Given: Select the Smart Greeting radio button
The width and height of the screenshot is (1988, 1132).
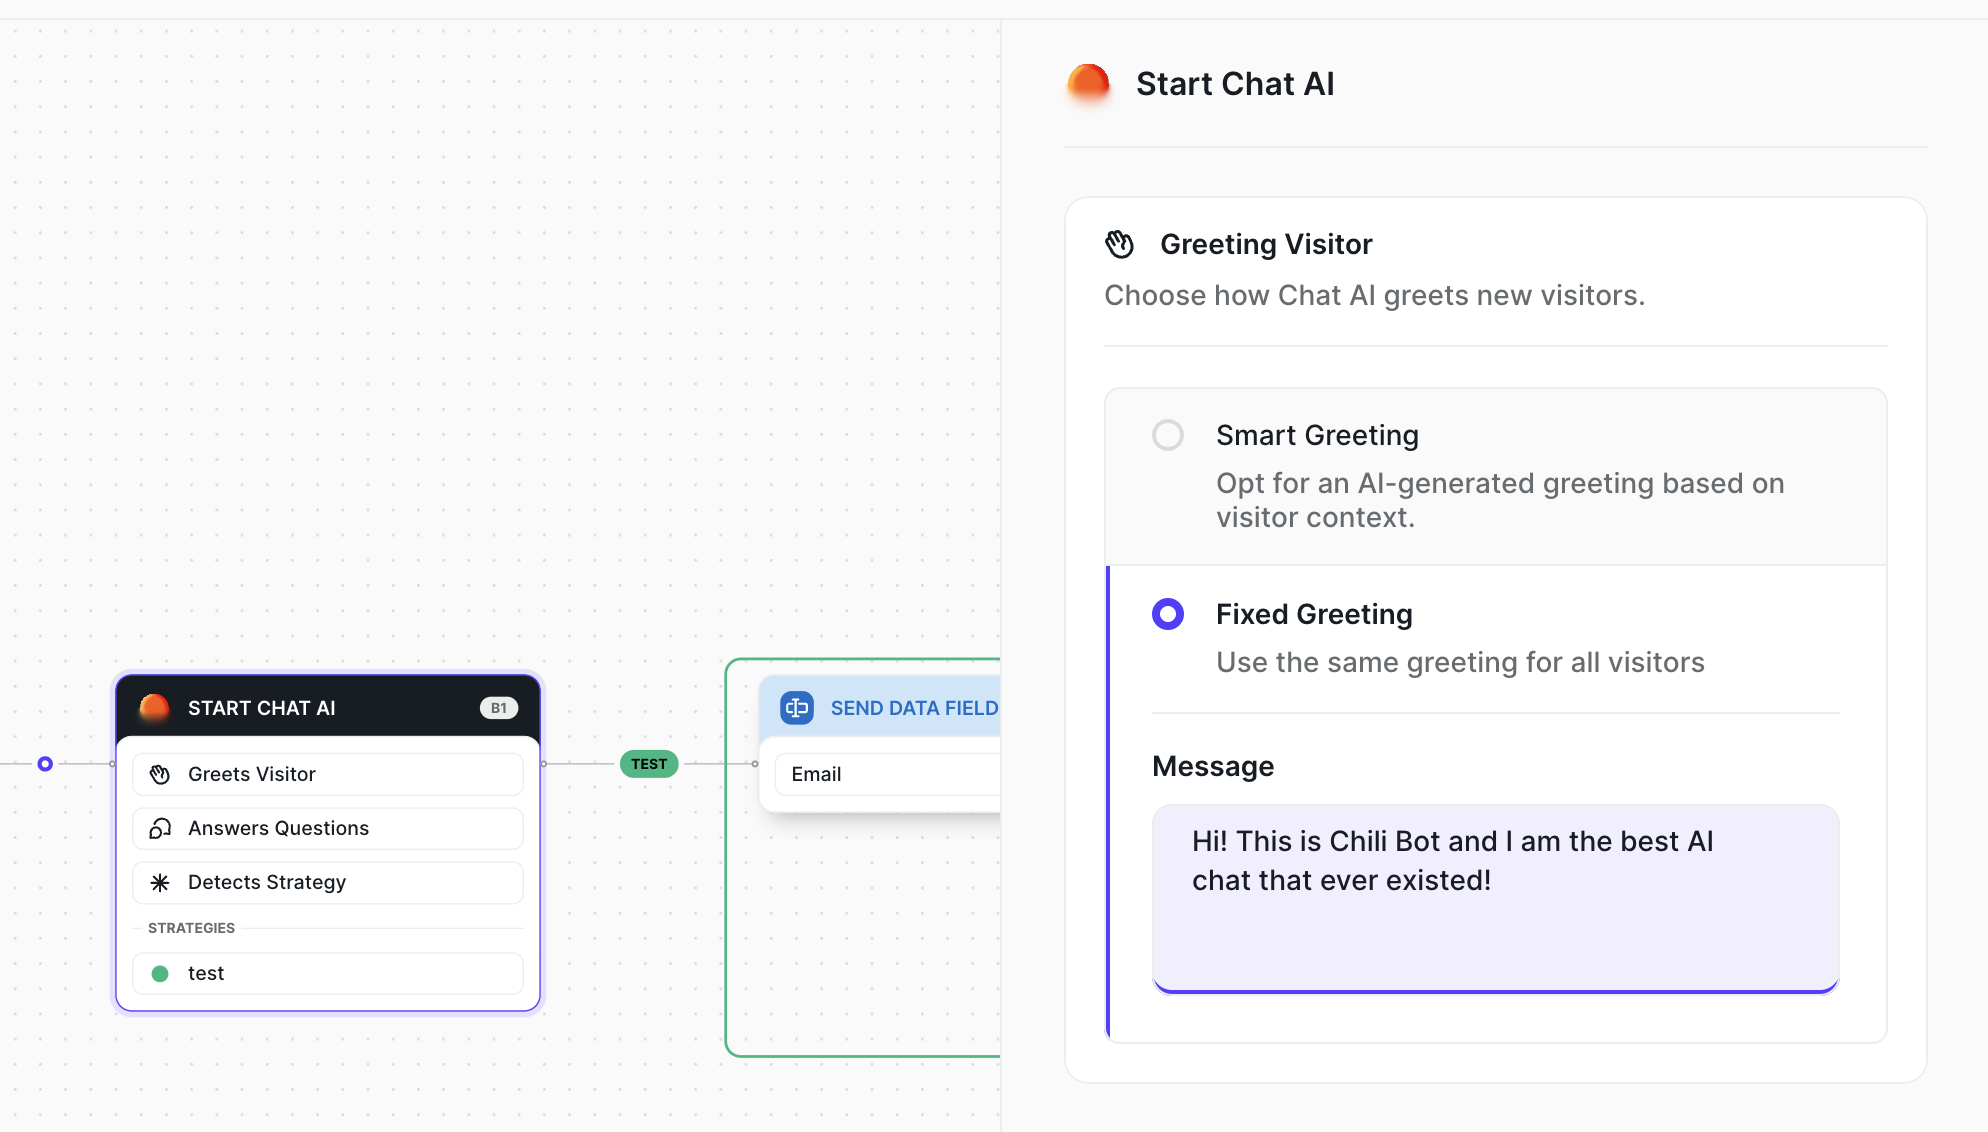Looking at the screenshot, I should (x=1168, y=435).
